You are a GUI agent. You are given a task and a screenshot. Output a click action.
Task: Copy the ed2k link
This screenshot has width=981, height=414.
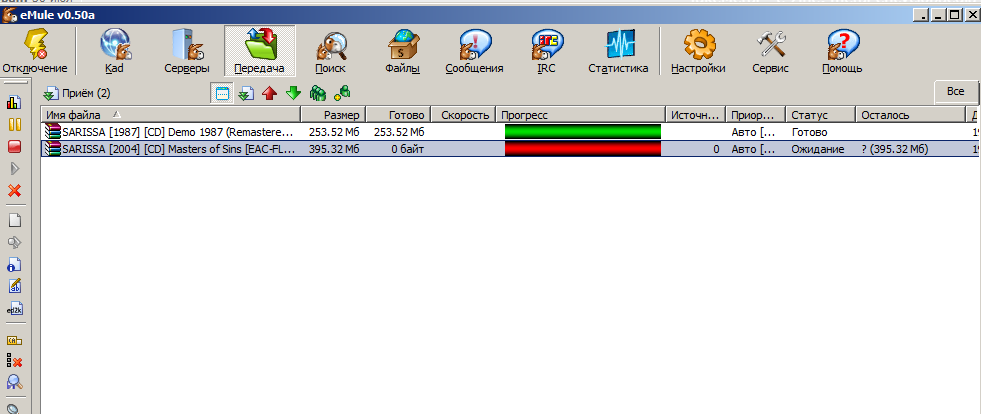point(14,309)
